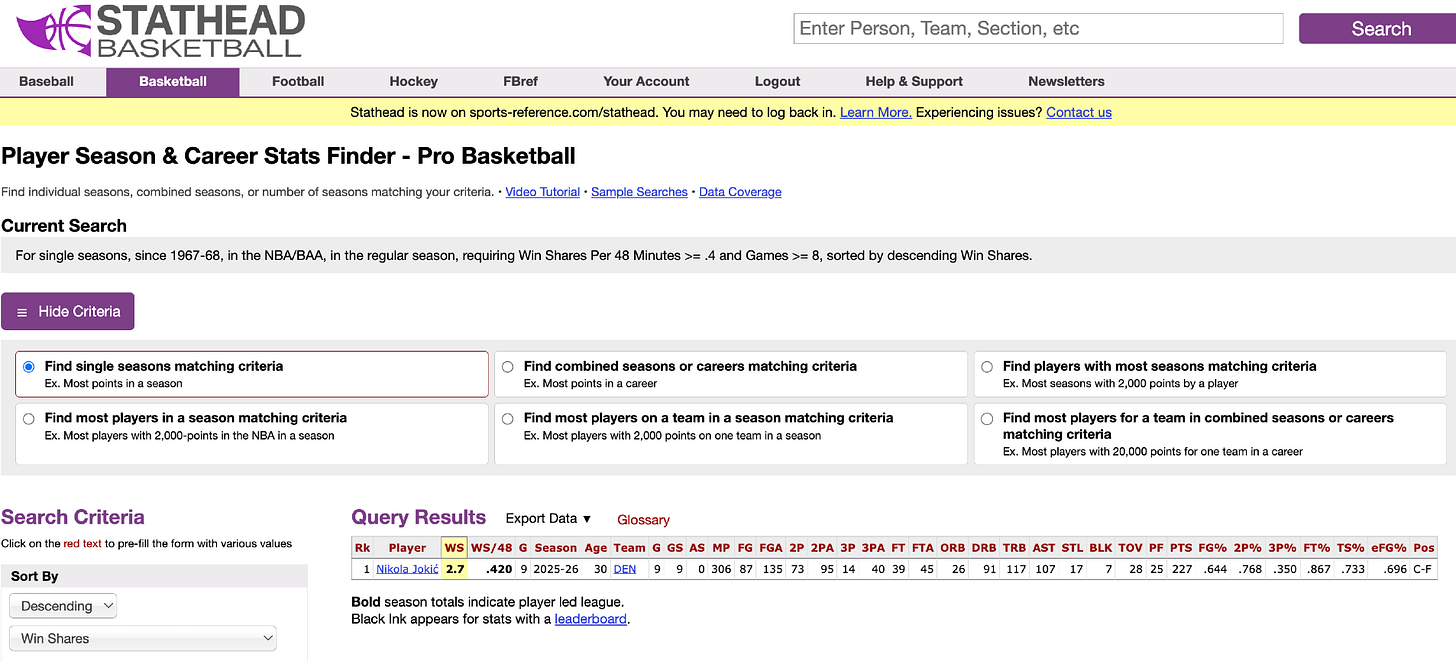Sort by the Player column header
1456x662 pixels.
click(407, 547)
